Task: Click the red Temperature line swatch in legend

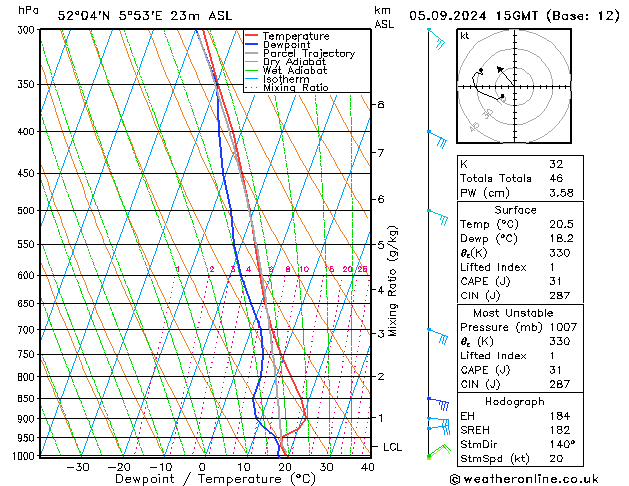Action: [x=251, y=36]
